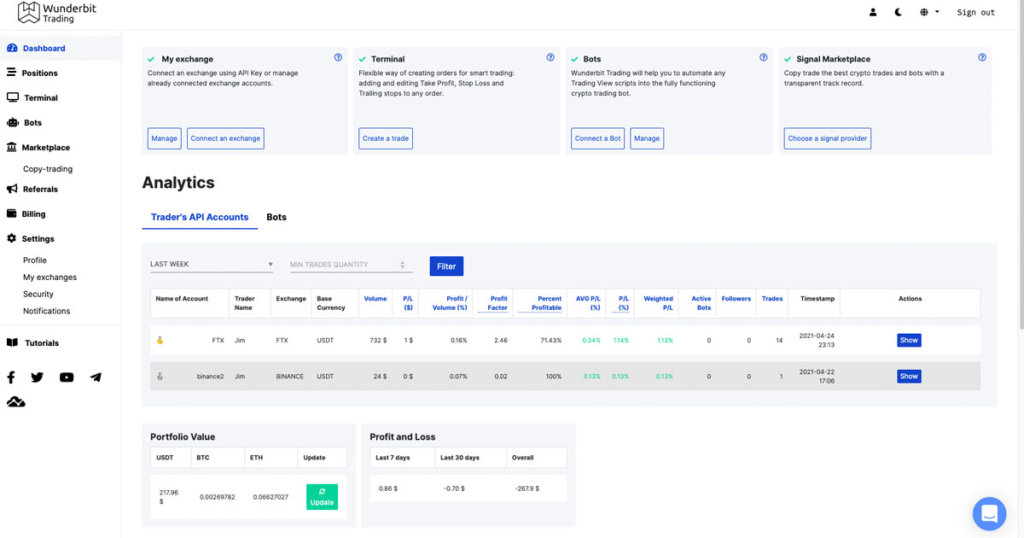Click Manage button on Bots card
This screenshot has width=1024, height=538.
(647, 138)
